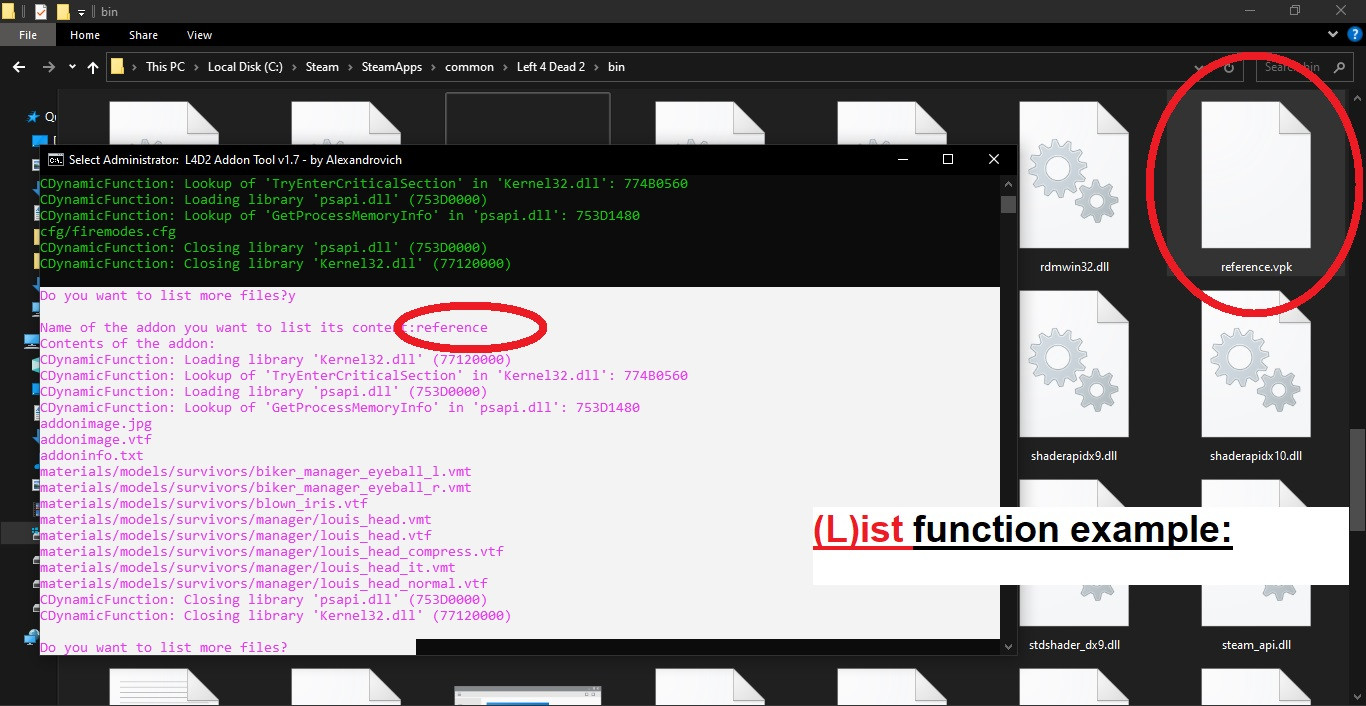Refresh the bin folder view

click(1229, 67)
